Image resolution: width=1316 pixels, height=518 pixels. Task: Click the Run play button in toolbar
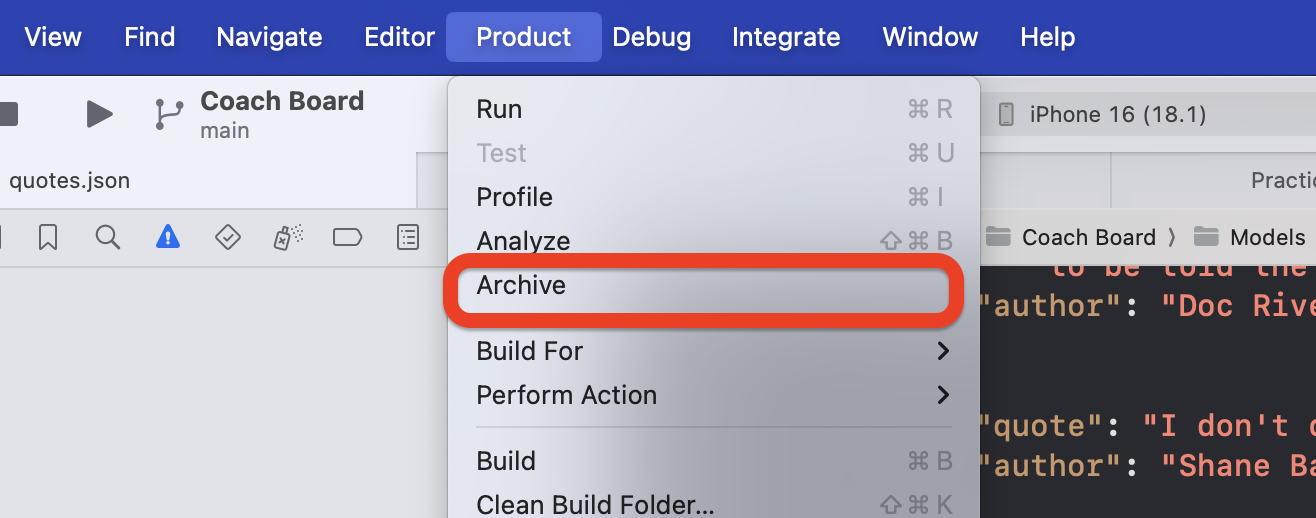pyautogui.click(x=99, y=114)
